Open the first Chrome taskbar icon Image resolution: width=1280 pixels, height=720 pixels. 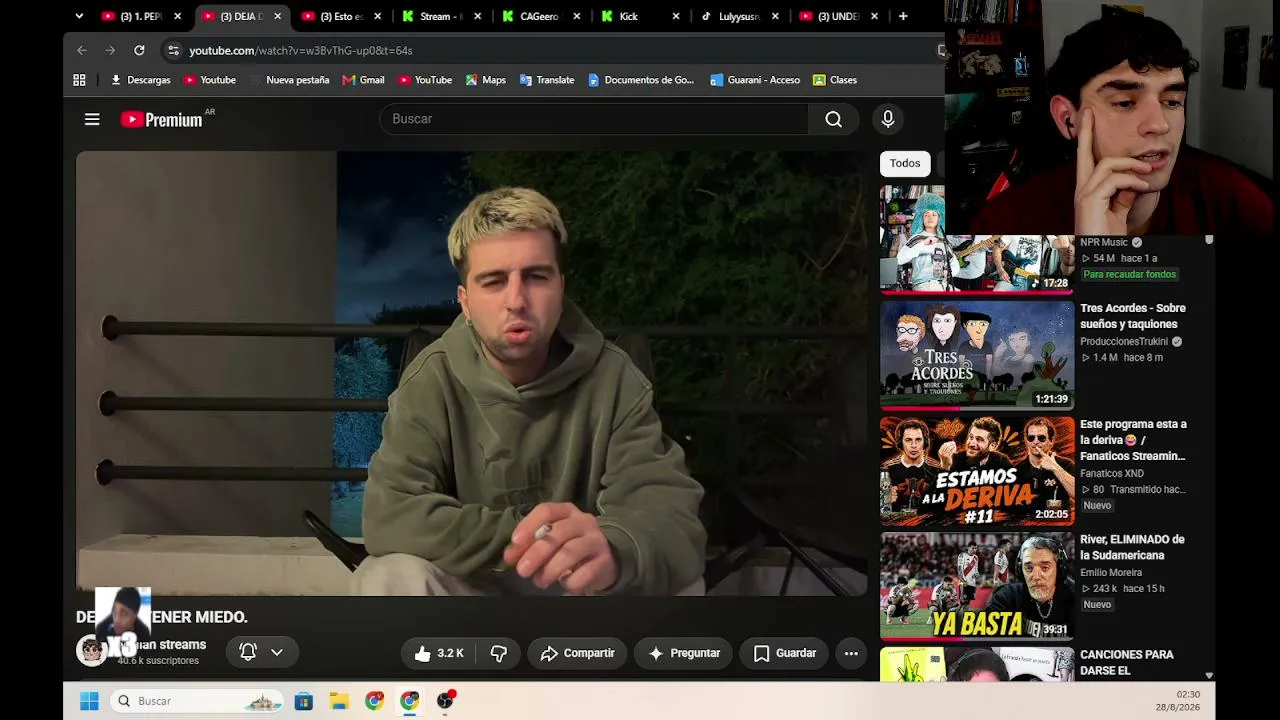[x=374, y=701]
